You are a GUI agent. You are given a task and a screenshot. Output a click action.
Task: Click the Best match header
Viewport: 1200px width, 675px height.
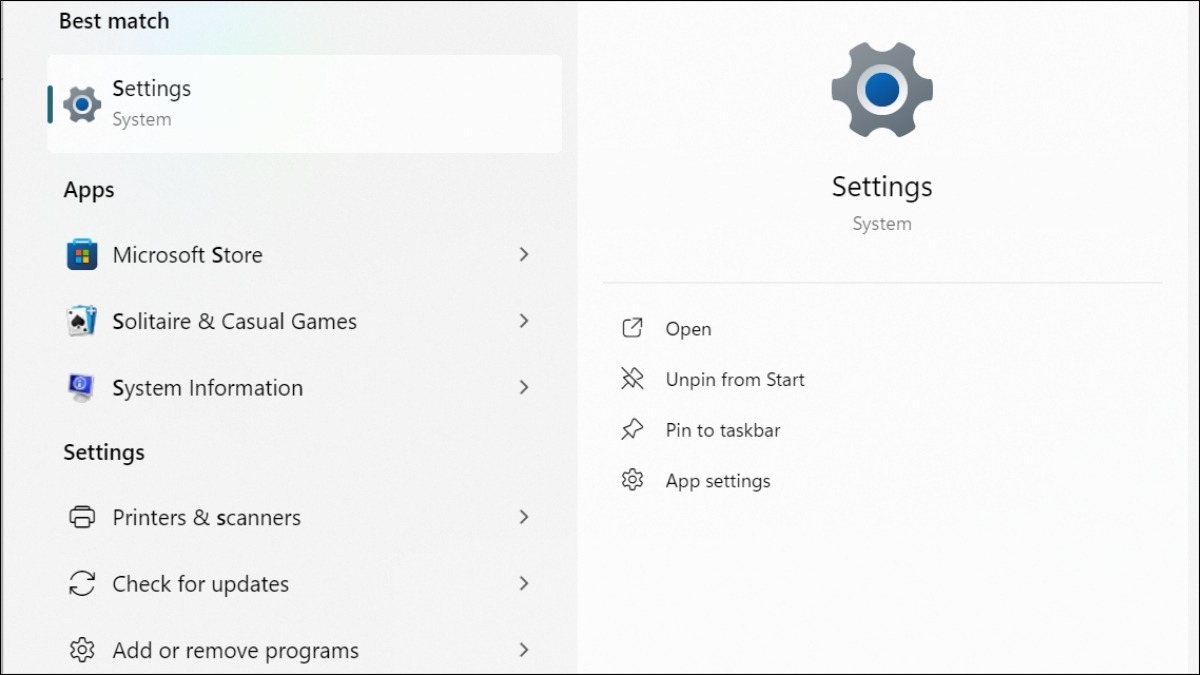coord(114,21)
